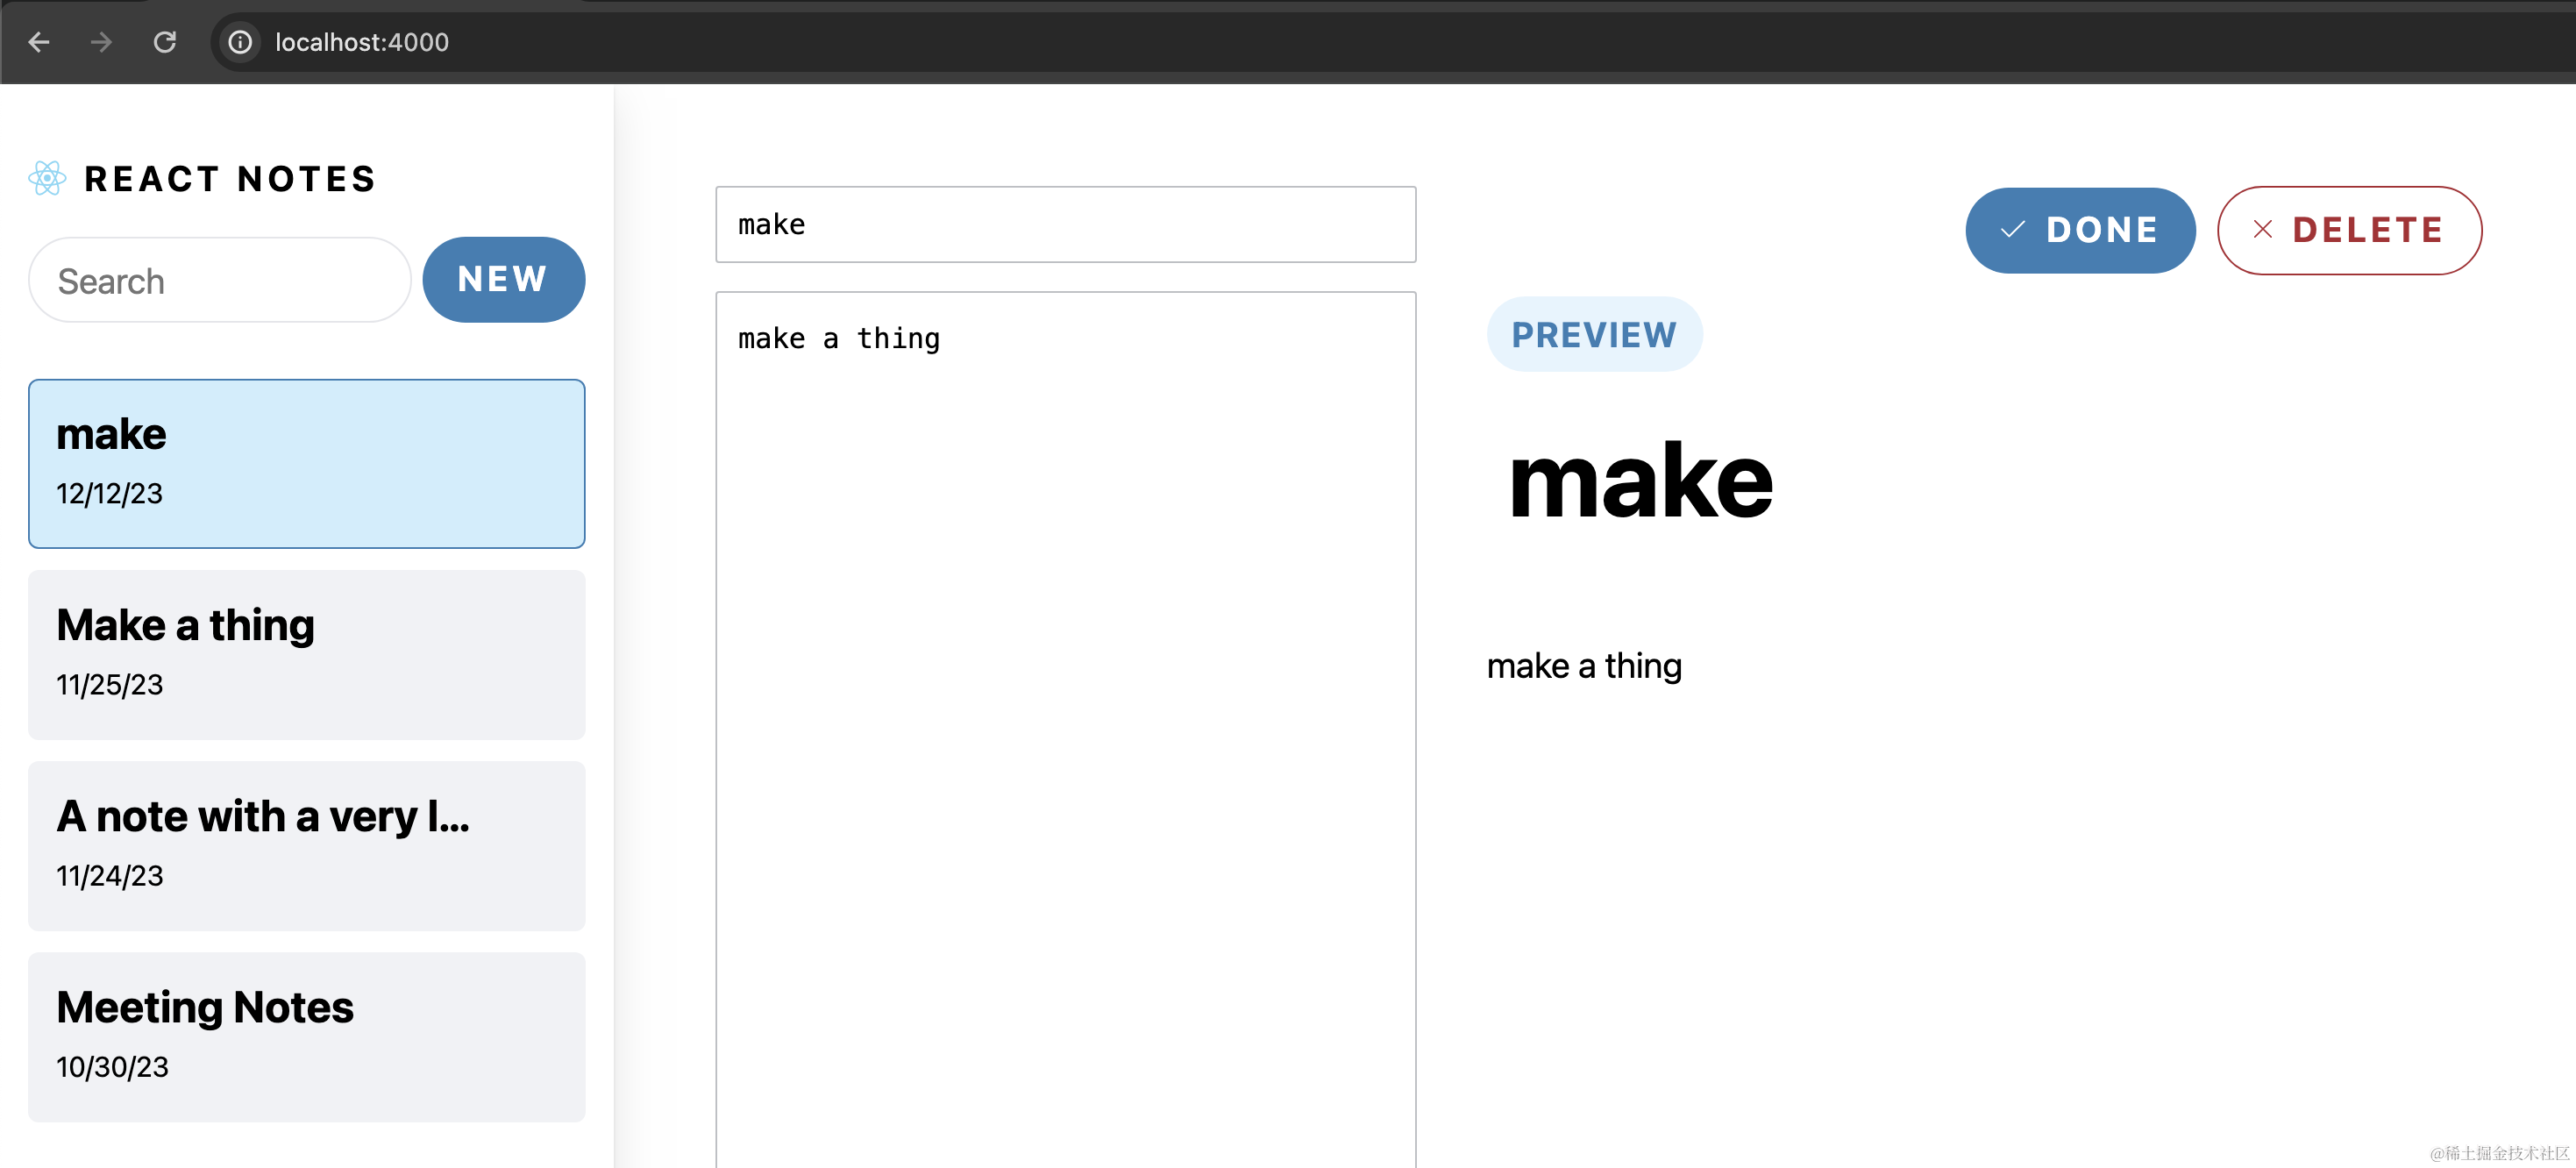
Task: Open the 'A note with a very l...' note
Action: [306, 845]
